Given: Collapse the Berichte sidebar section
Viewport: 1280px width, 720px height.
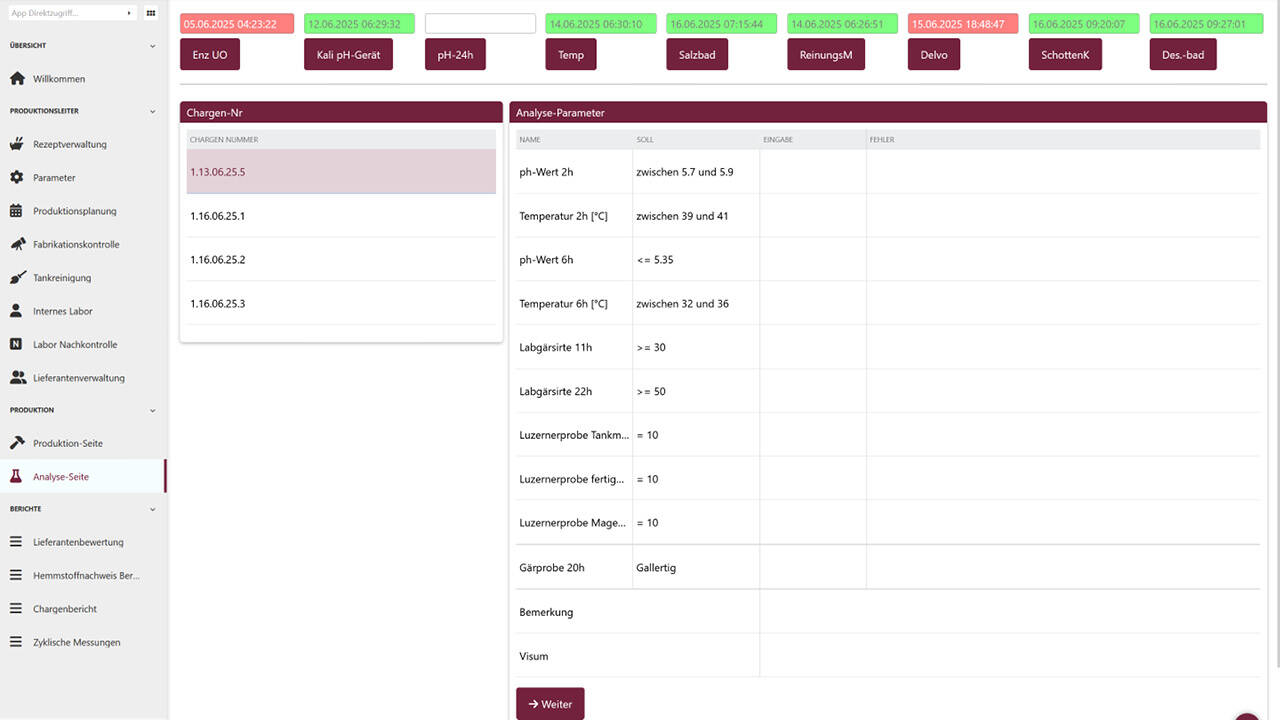Looking at the screenshot, I should point(152,509).
